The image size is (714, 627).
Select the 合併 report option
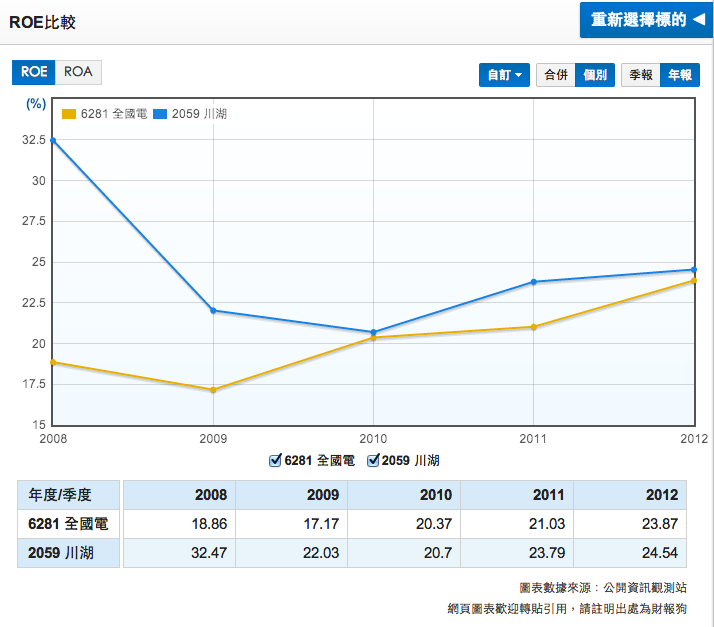[x=555, y=75]
